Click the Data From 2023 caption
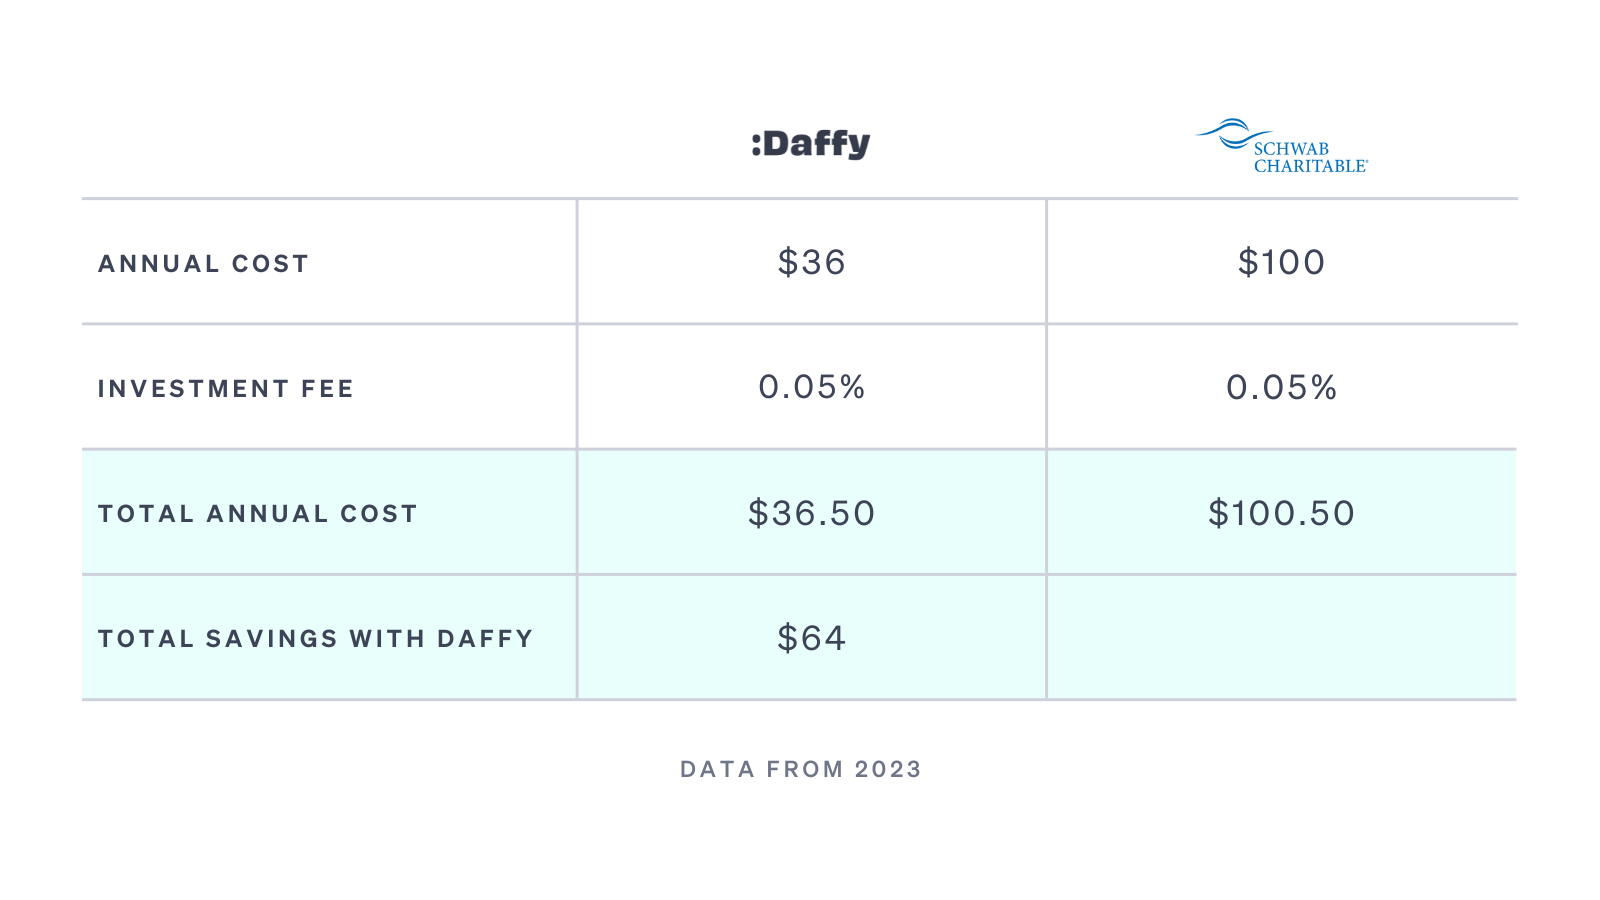The width and height of the screenshot is (1600, 900). pos(801,769)
